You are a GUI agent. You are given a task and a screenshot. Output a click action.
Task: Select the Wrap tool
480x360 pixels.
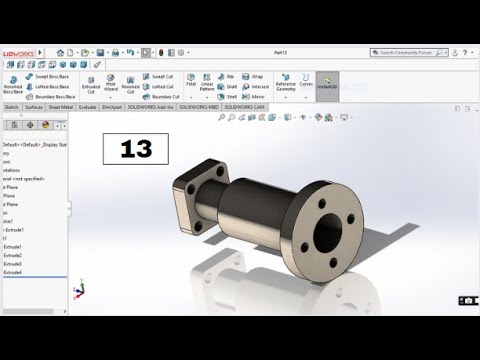[252, 77]
